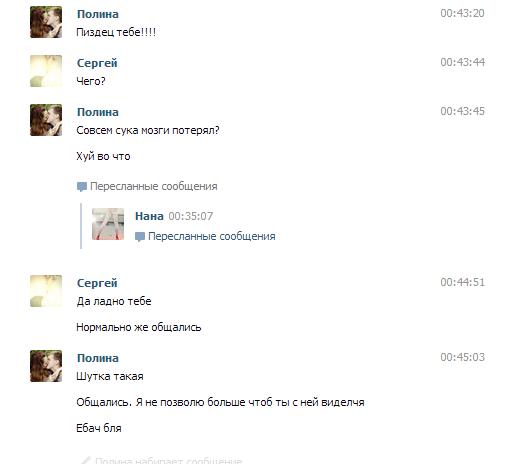Open Полина's avatar in the first message

(46, 22)
